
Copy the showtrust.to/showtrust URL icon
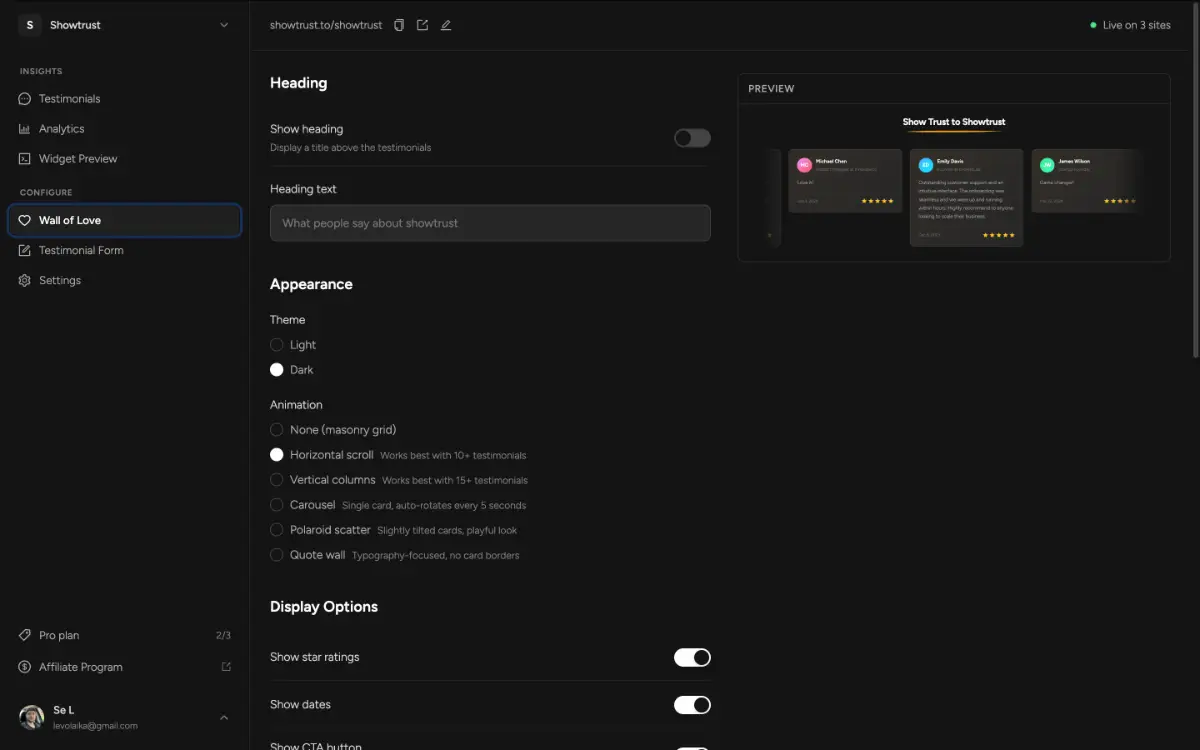(x=399, y=25)
